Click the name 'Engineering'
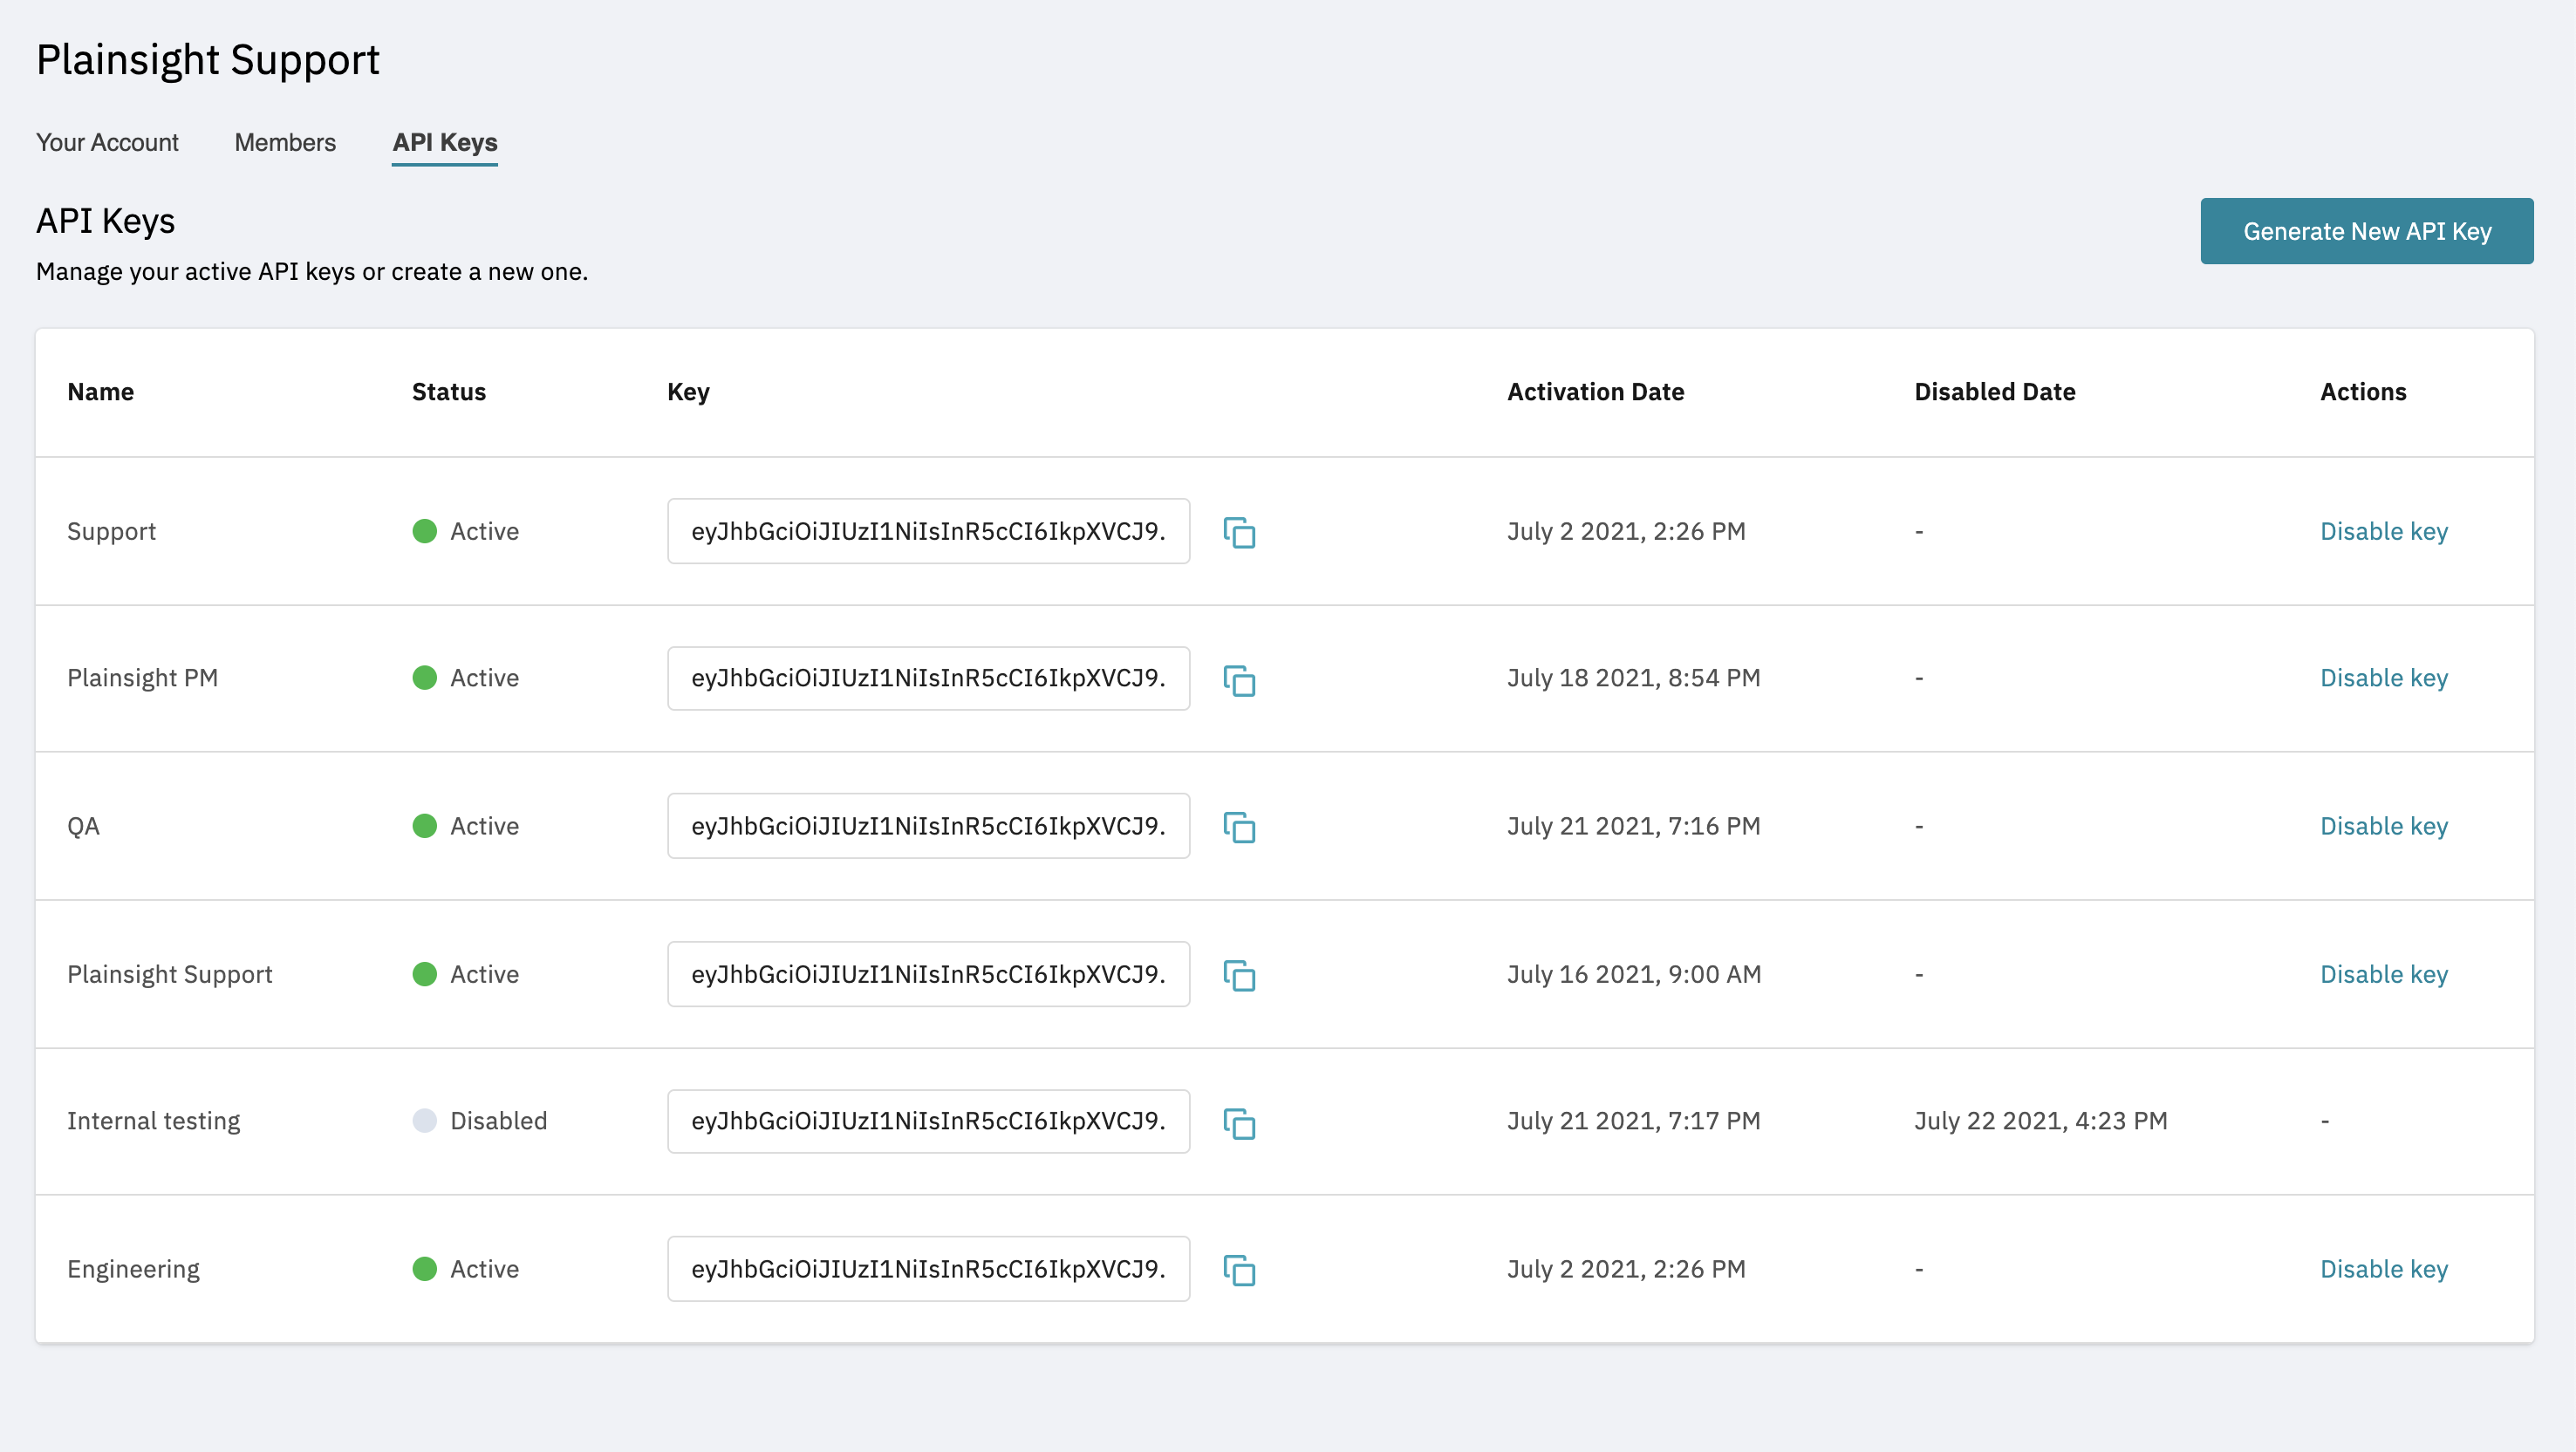This screenshot has width=2576, height=1452. (133, 1269)
